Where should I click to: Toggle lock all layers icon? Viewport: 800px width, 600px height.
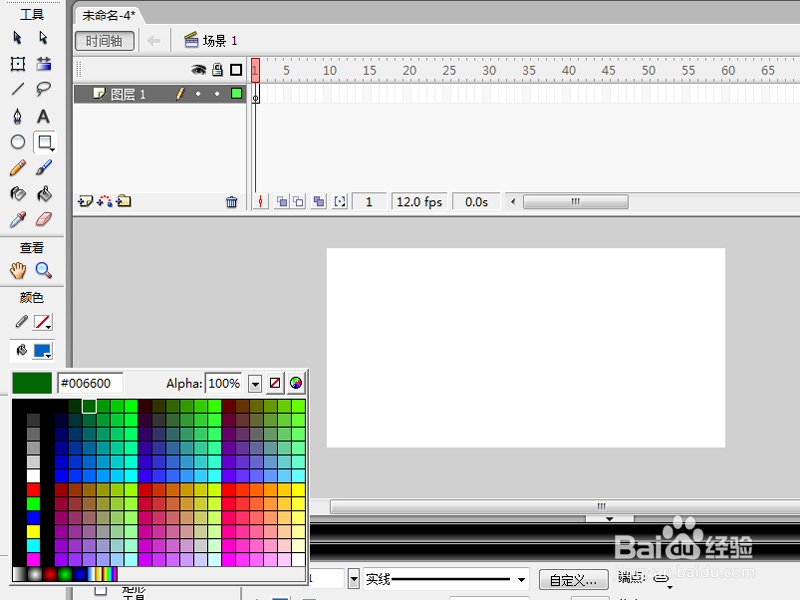coord(217,70)
